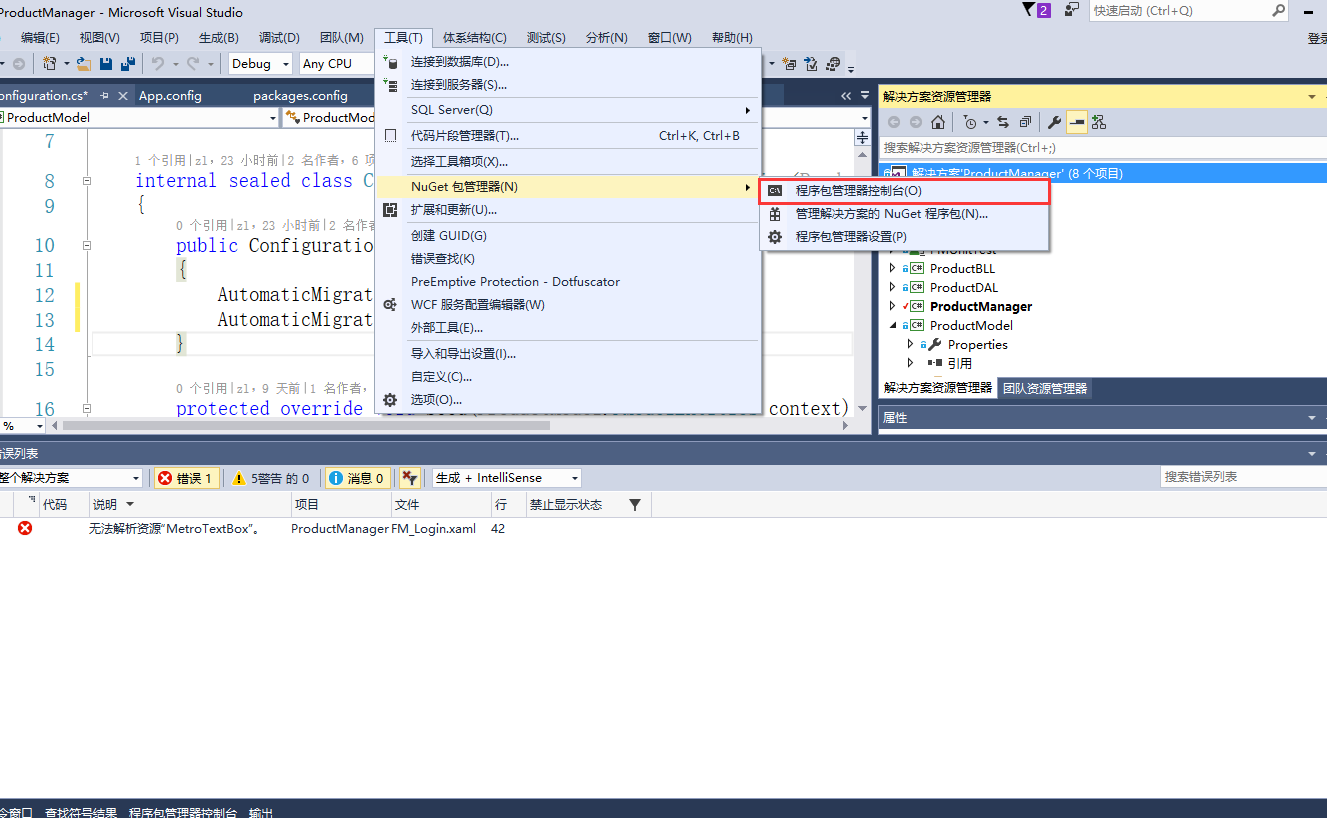
Task: Toggle the Preview Selected Items button
Action: pyautogui.click(x=1076, y=122)
